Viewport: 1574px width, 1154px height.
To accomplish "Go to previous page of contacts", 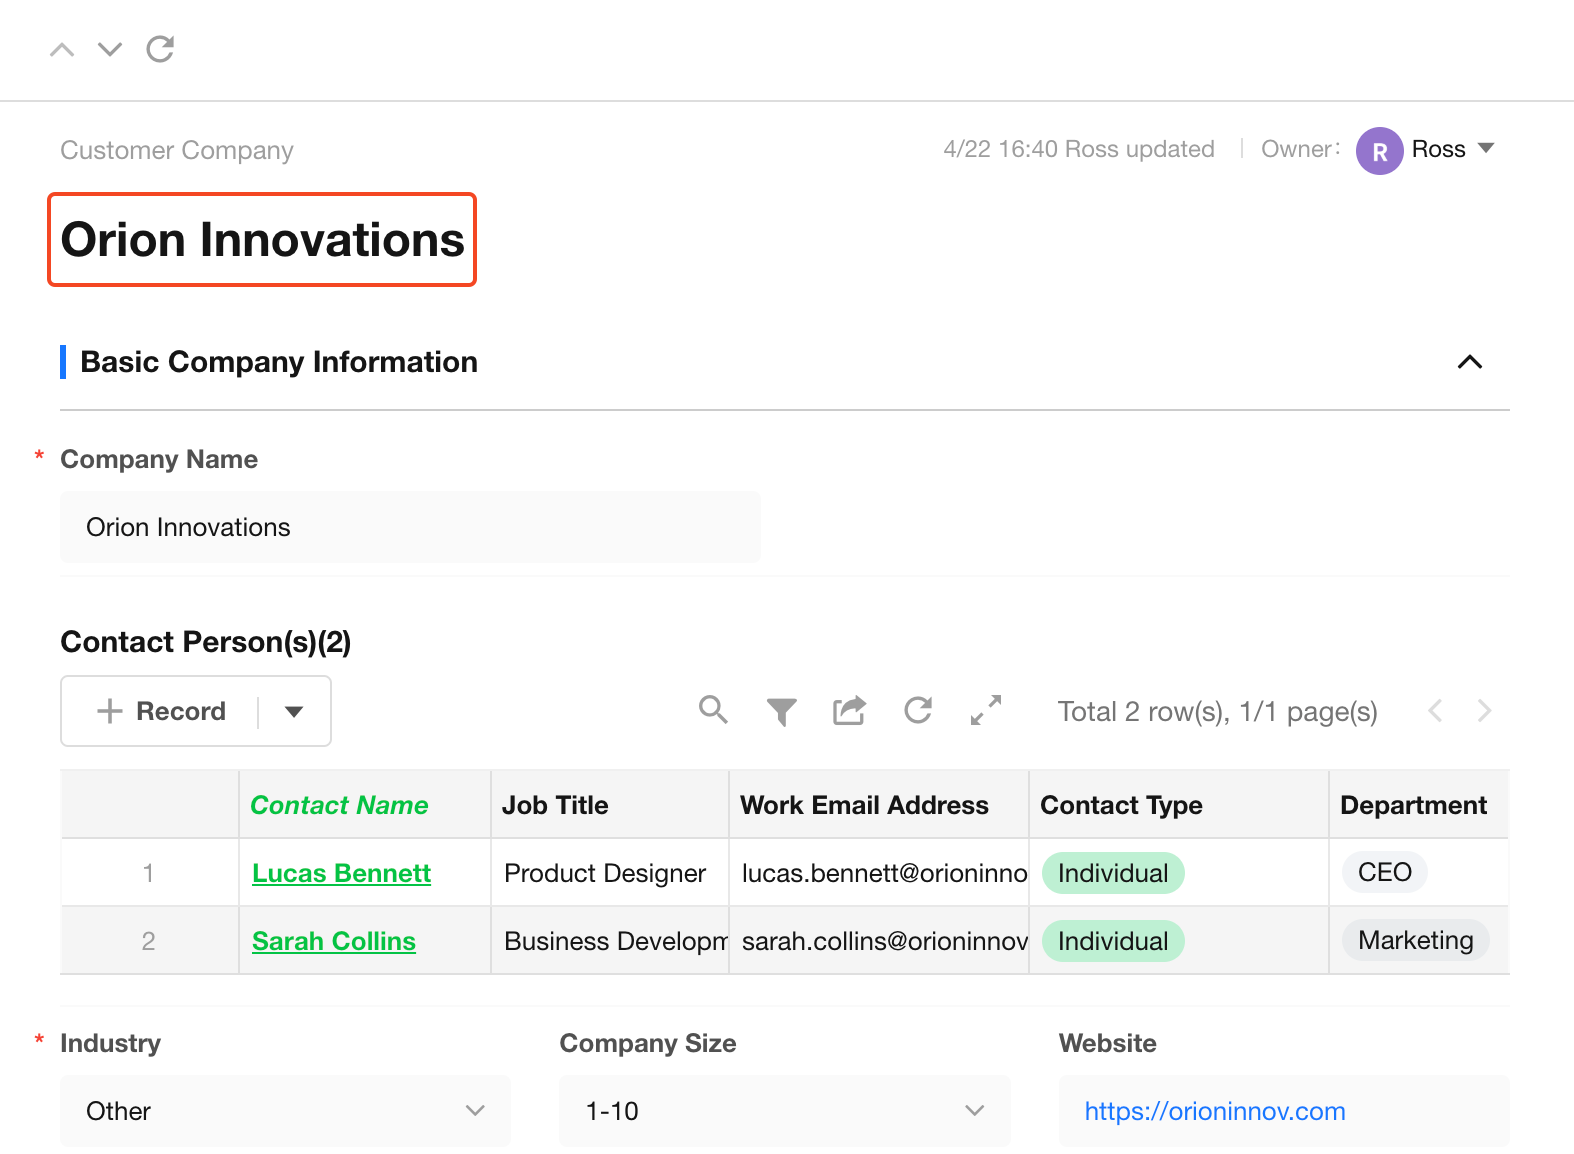I will (1436, 711).
